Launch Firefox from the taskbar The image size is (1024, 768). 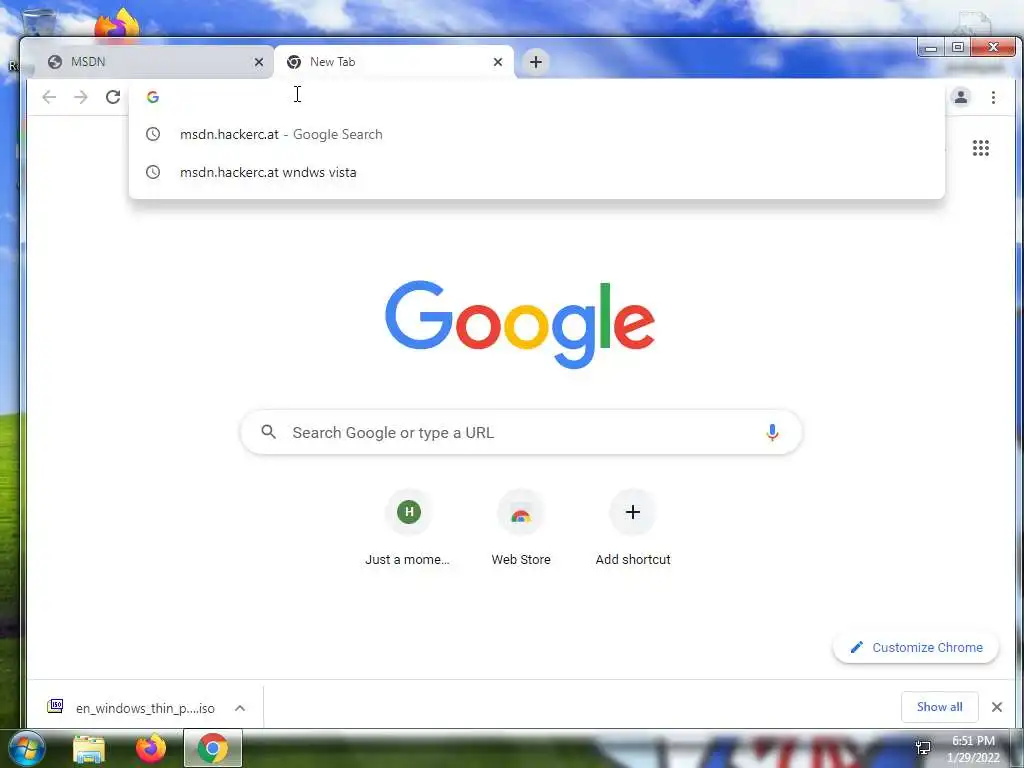pyautogui.click(x=151, y=748)
